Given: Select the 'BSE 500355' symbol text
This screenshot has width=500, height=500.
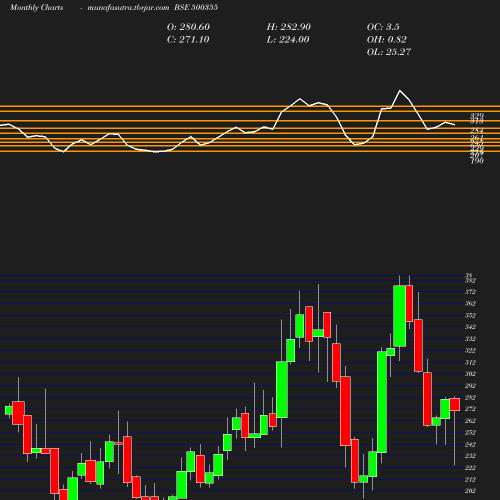Looking at the screenshot, I should tap(196, 8).
